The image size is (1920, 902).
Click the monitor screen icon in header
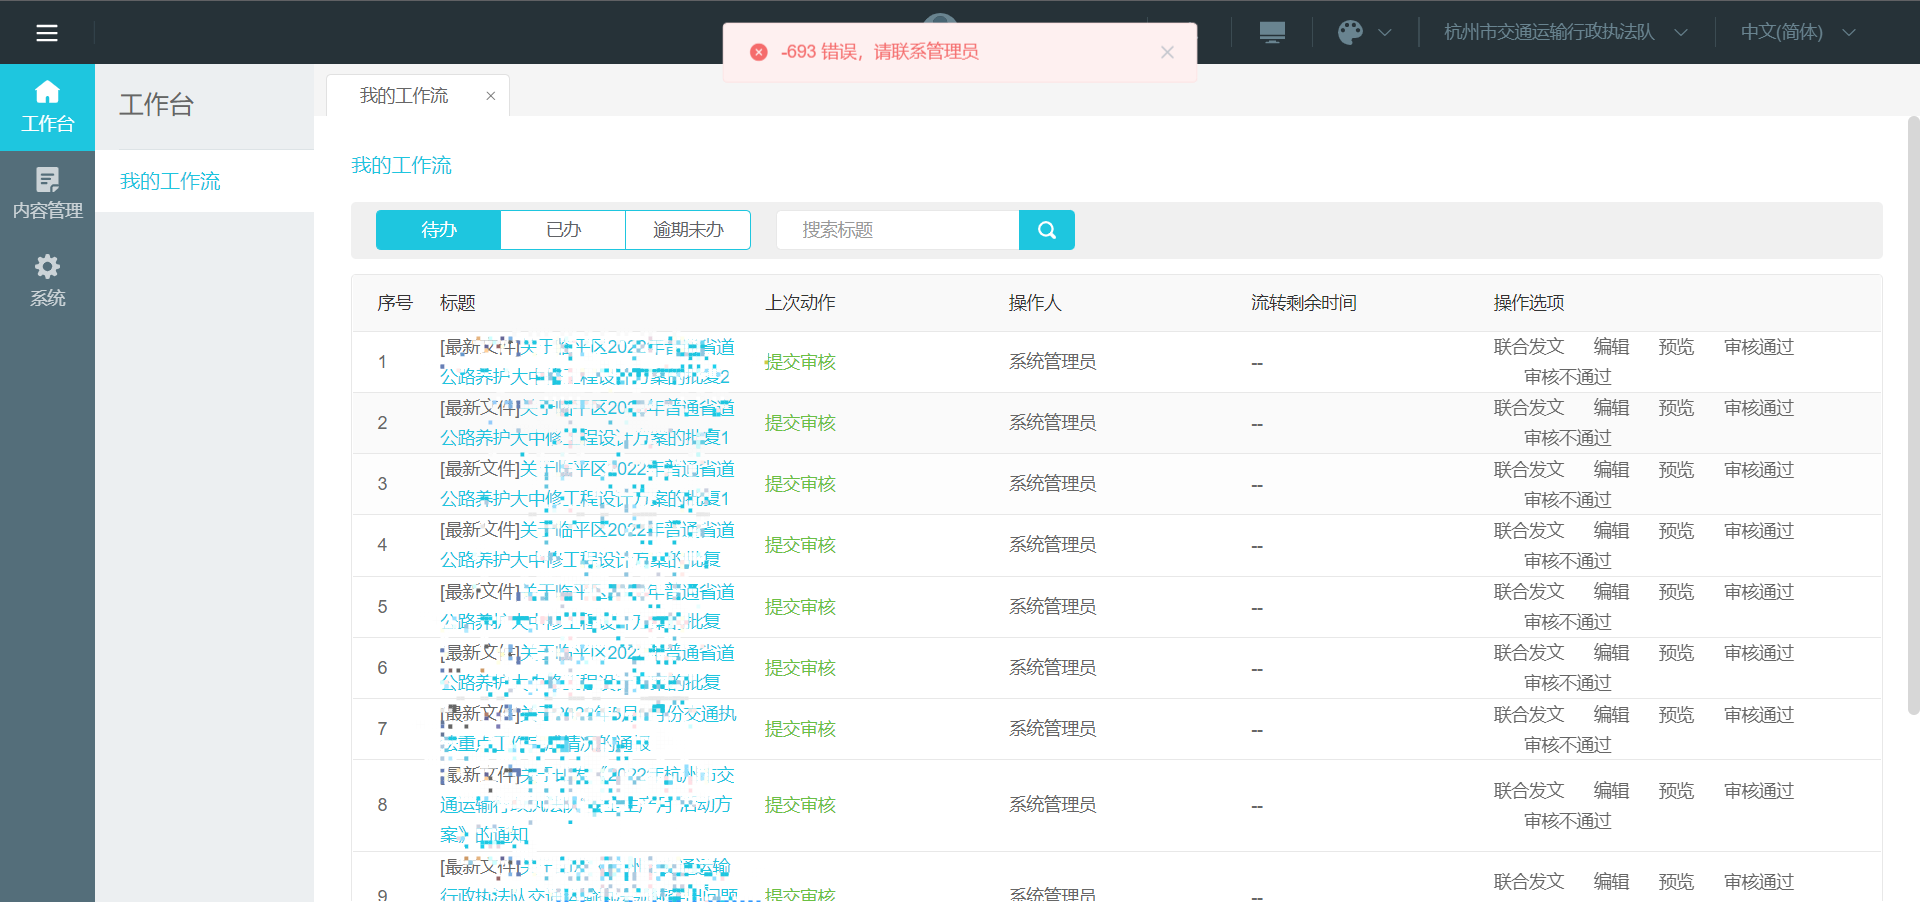1272,32
